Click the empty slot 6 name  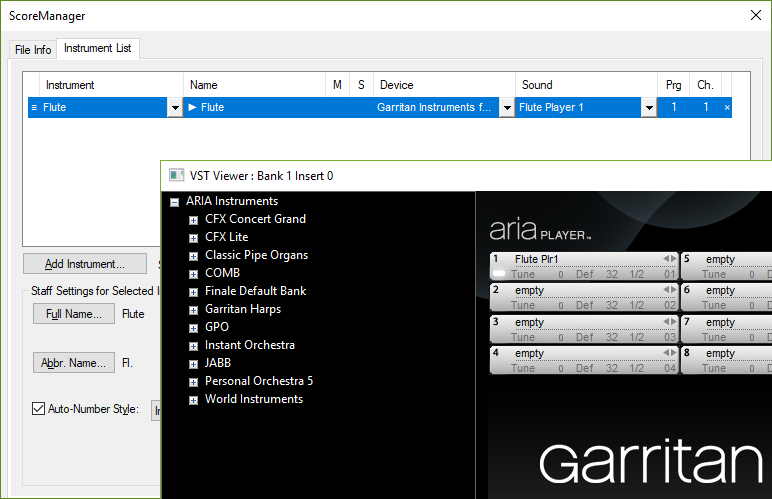pyautogui.click(x=720, y=290)
